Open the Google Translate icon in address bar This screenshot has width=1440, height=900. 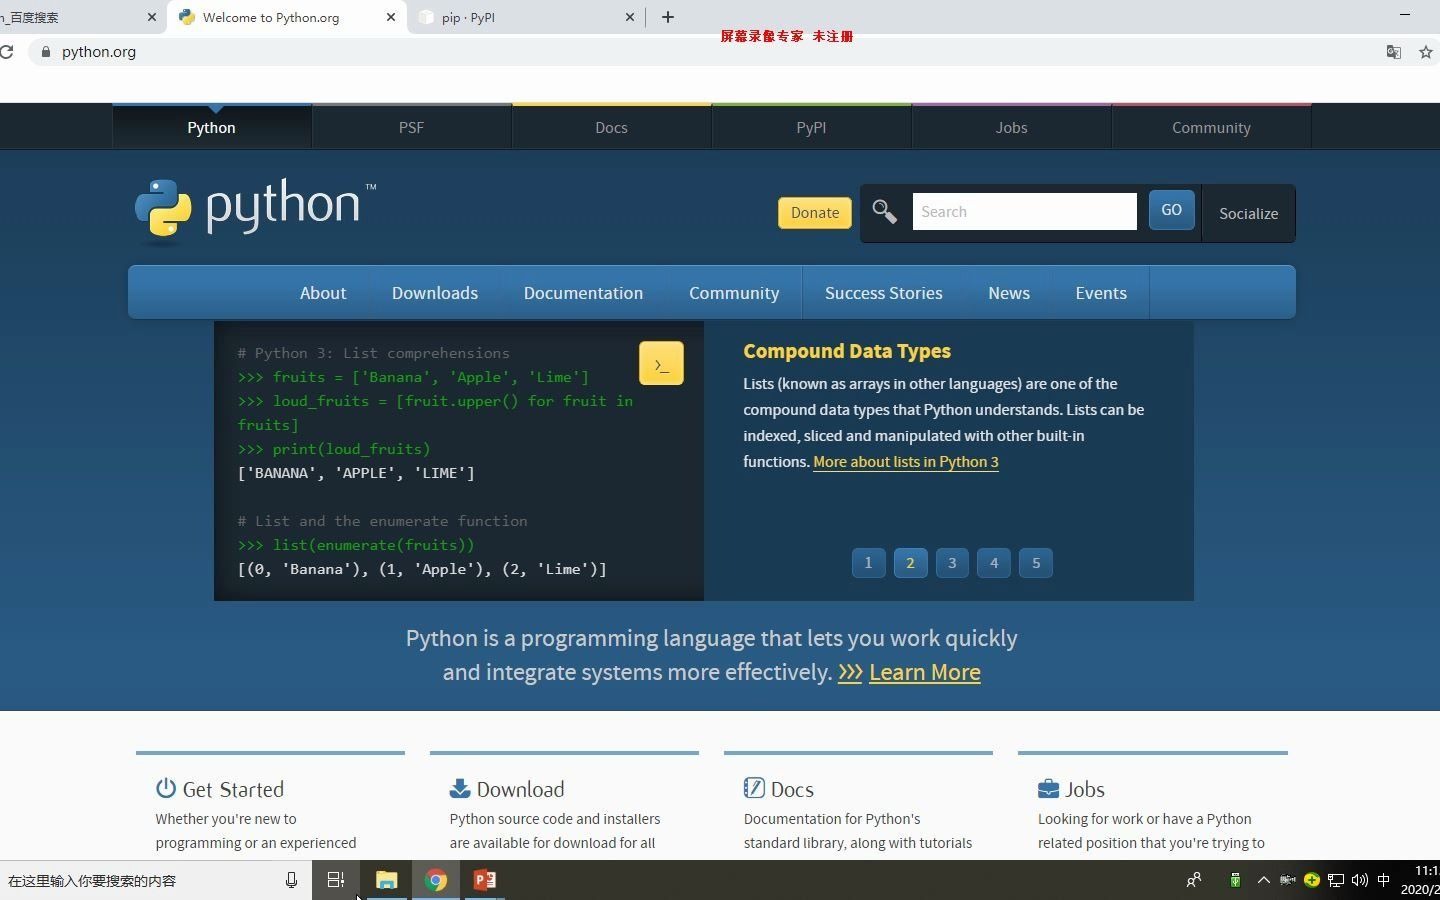point(1393,52)
